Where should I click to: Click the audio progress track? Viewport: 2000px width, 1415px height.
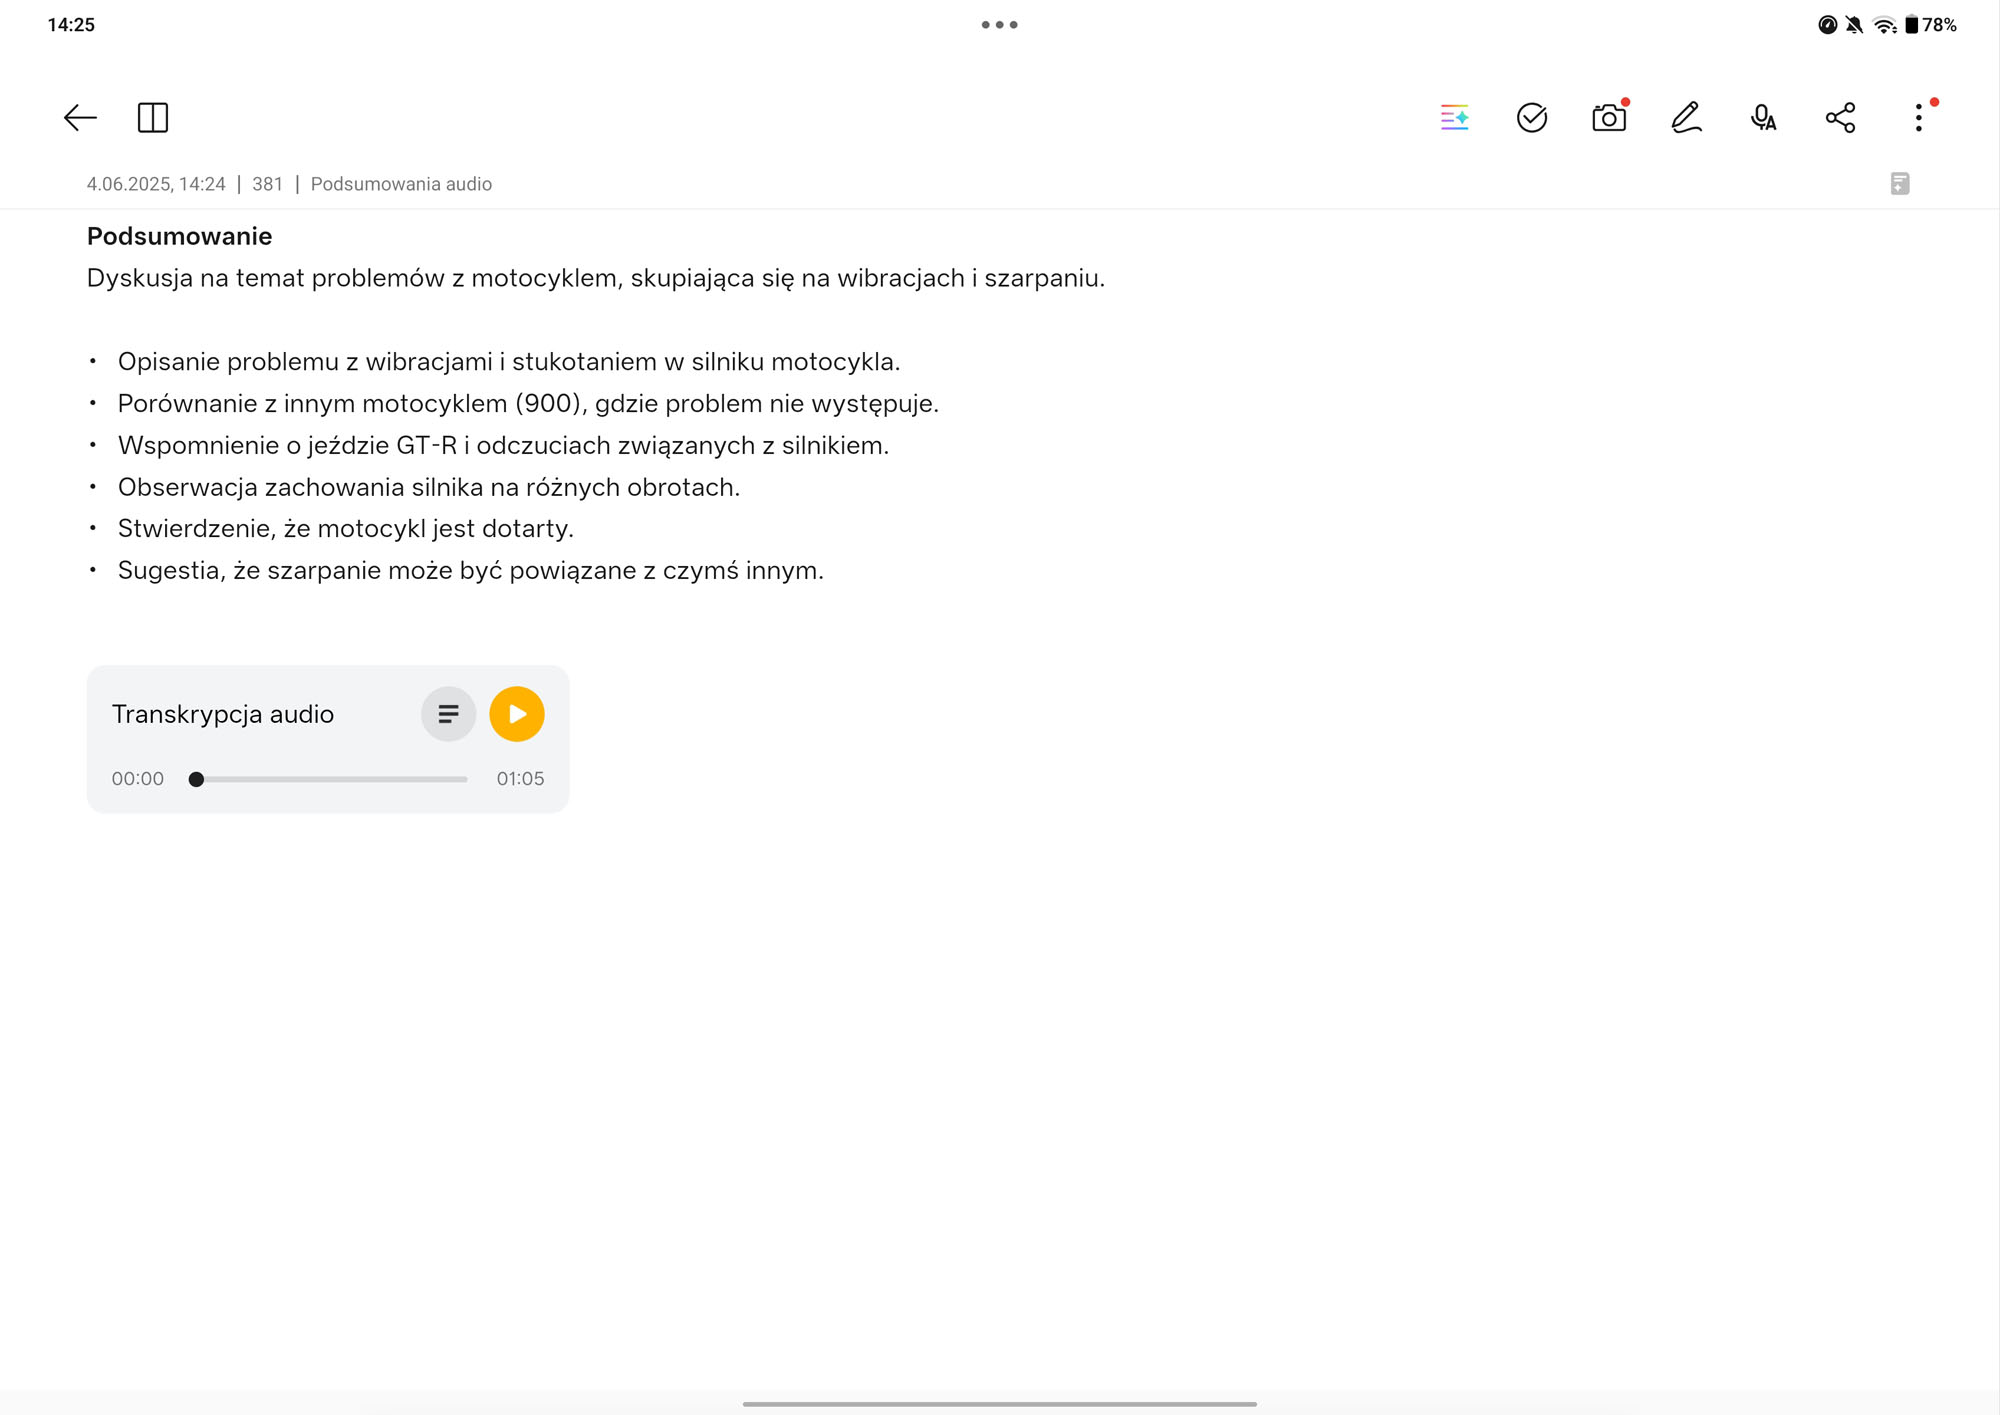click(x=328, y=779)
